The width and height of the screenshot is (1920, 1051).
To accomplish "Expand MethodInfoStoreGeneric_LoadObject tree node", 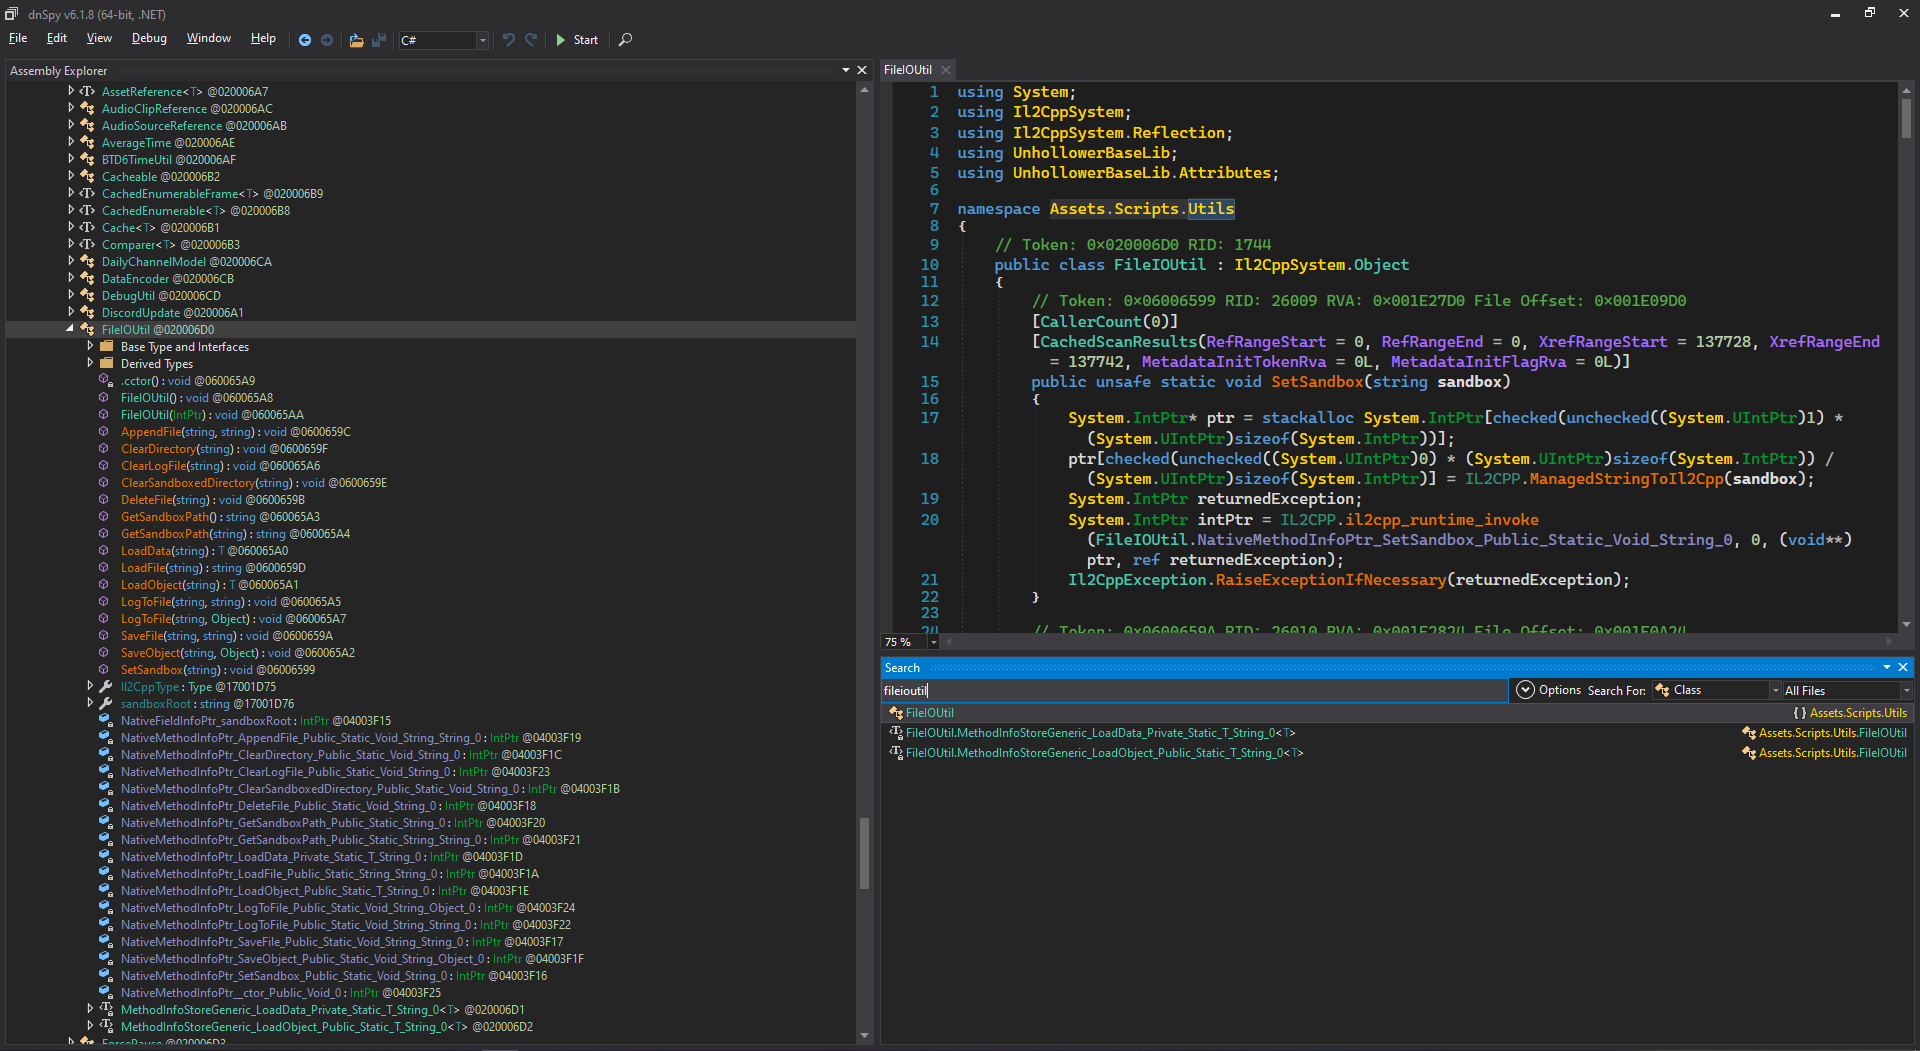I will point(90,1026).
